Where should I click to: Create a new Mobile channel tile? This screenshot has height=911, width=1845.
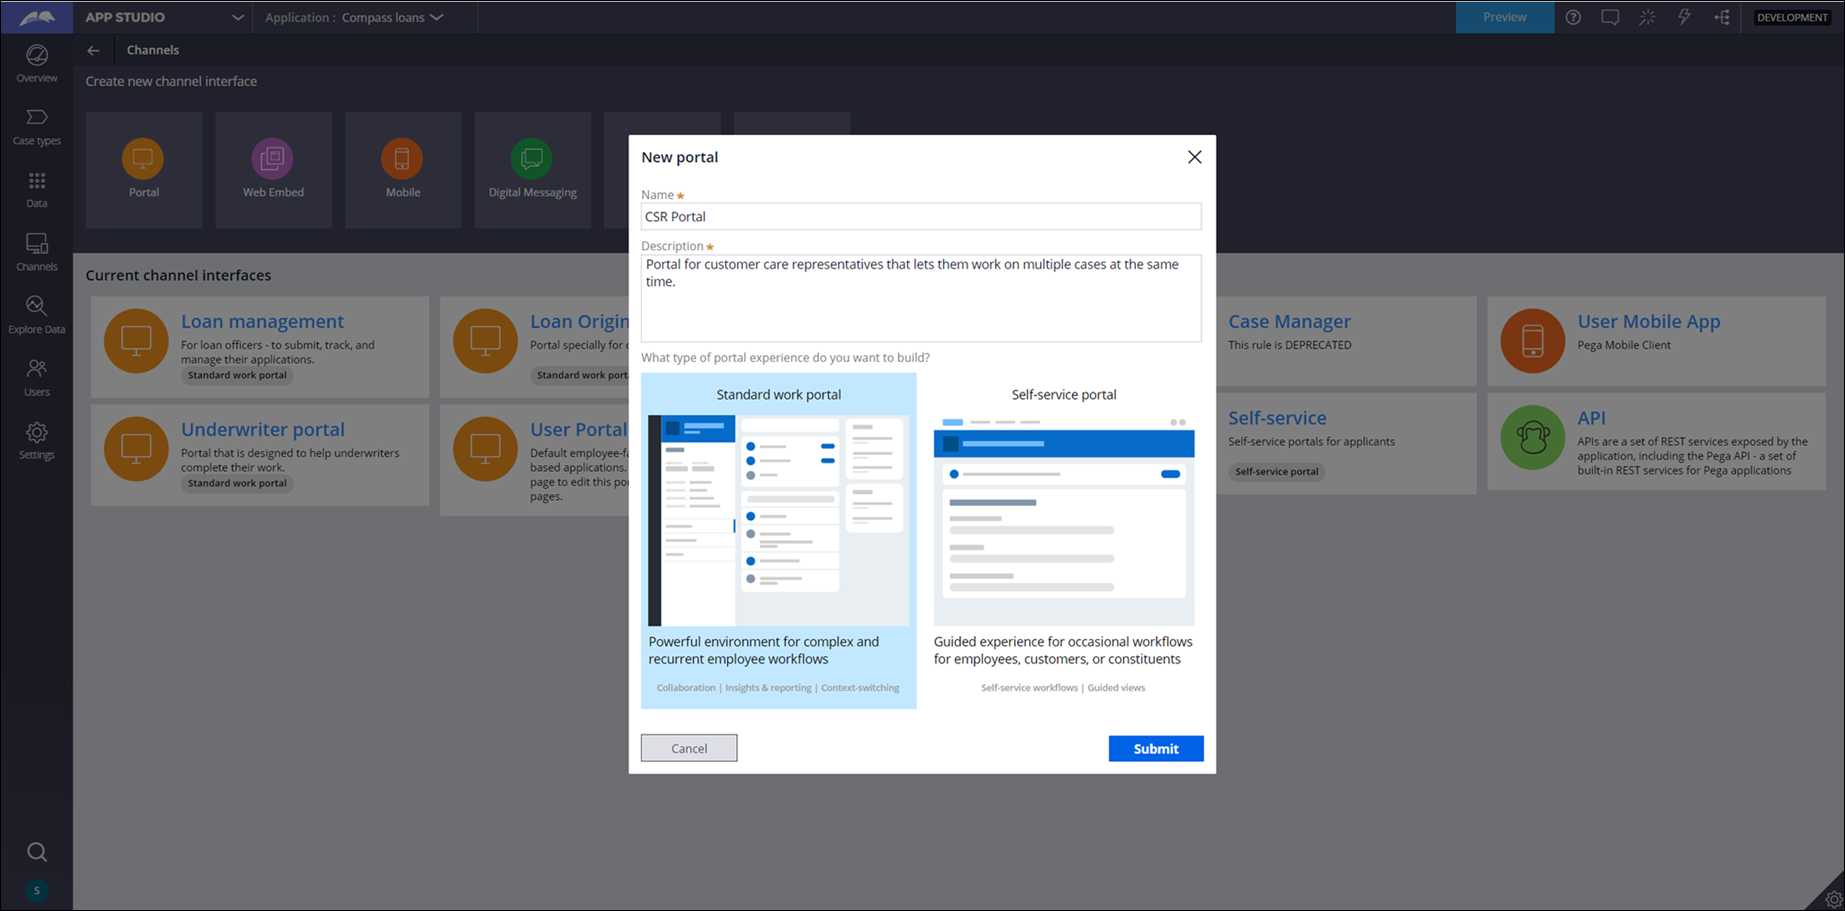click(x=403, y=170)
